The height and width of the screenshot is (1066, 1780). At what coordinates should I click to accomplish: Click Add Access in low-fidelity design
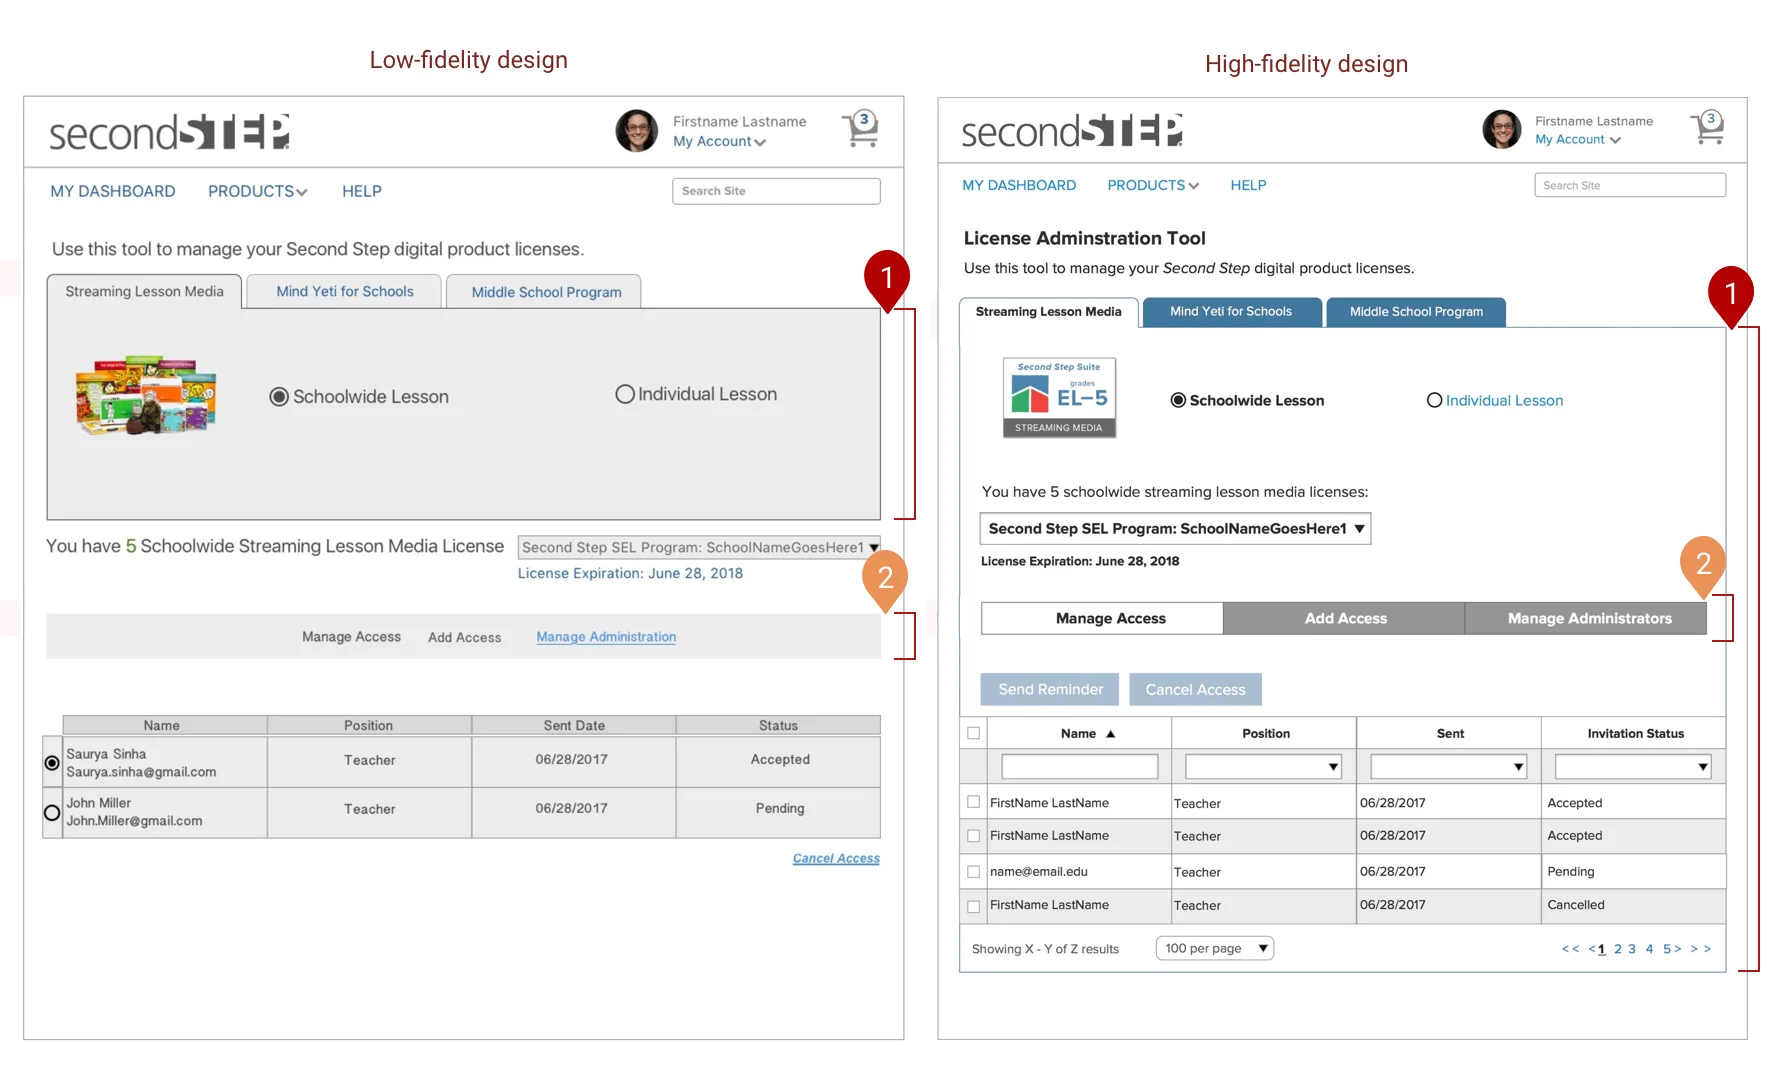pos(465,637)
